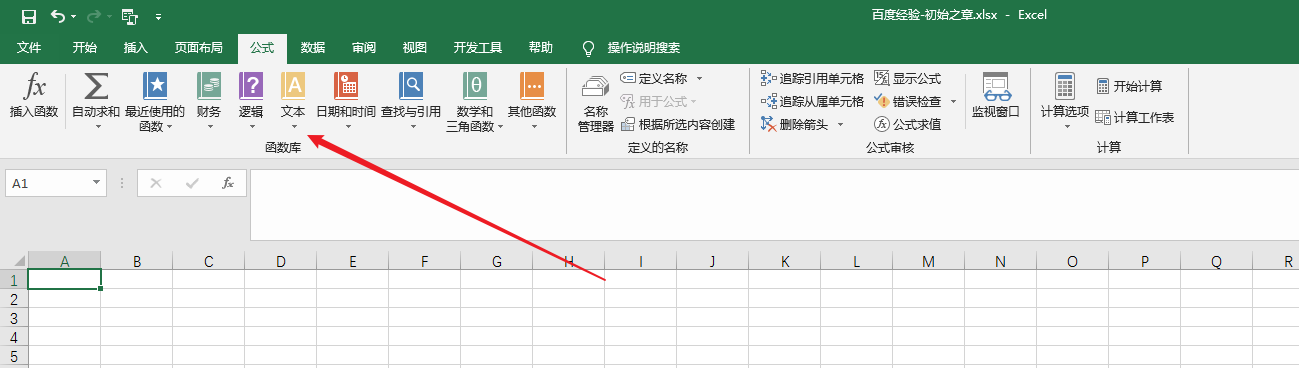
Task: Click 追踪从属单元格 button
Action: point(812,101)
